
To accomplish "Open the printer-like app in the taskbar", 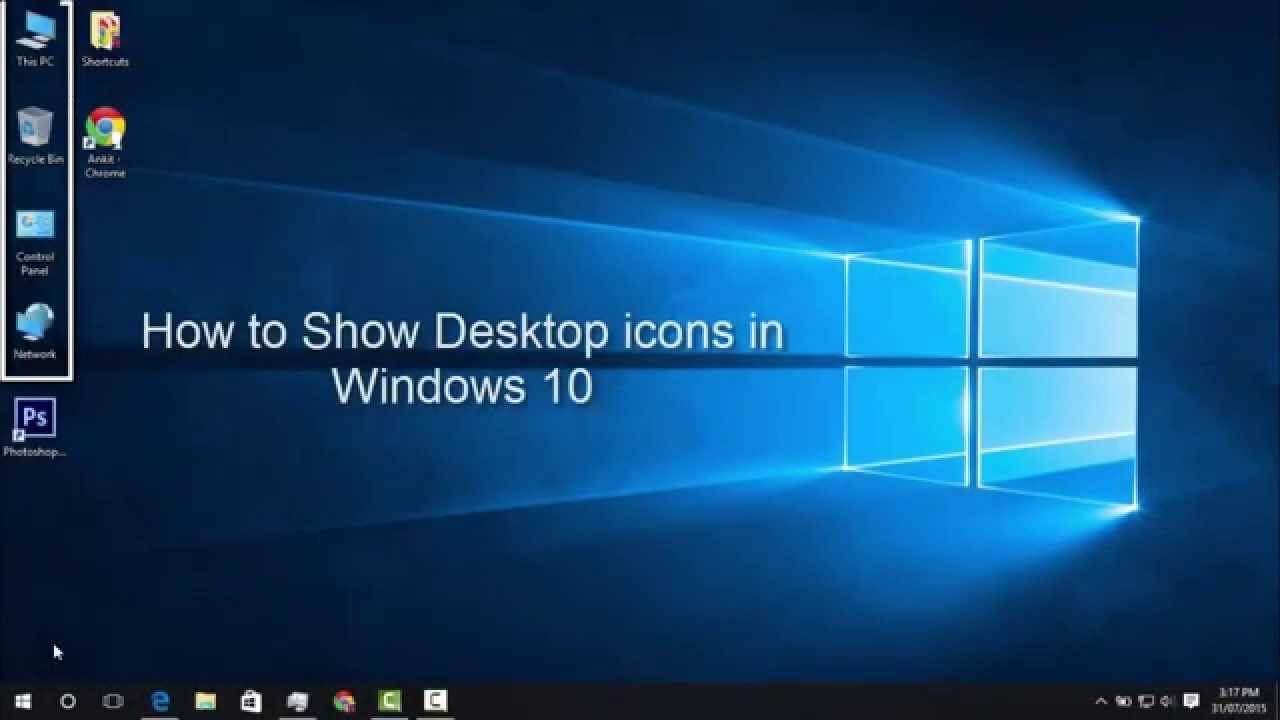I will tap(297, 701).
